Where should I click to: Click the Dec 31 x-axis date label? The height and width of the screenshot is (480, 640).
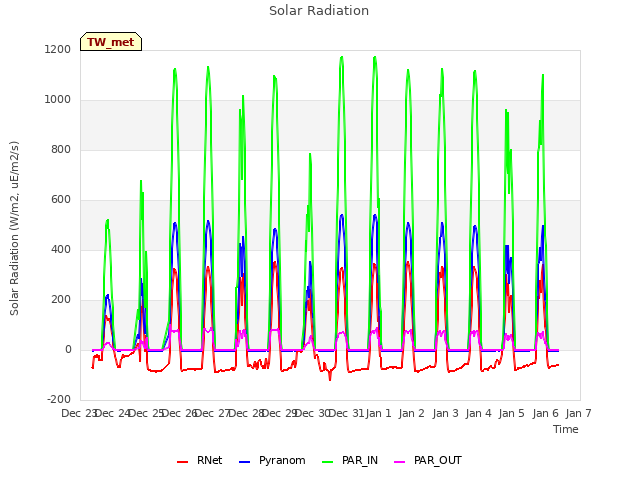(346, 413)
